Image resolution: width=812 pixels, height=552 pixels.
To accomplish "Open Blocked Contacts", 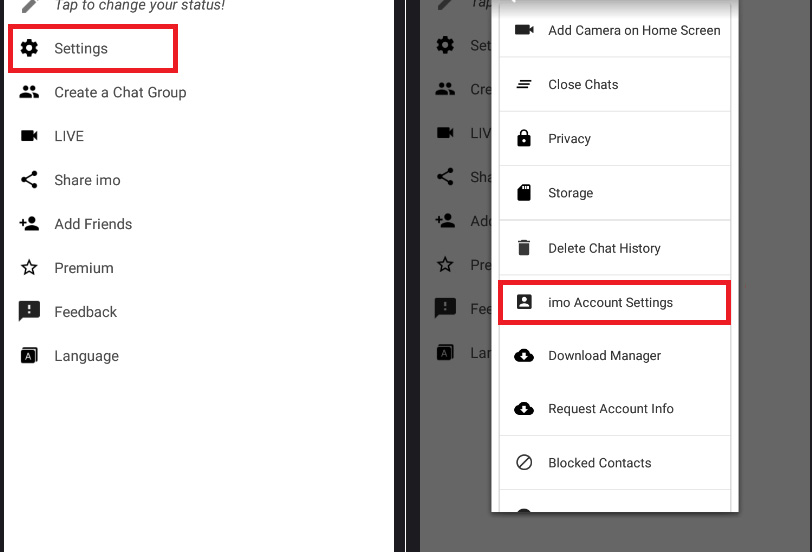I will tap(615, 463).
